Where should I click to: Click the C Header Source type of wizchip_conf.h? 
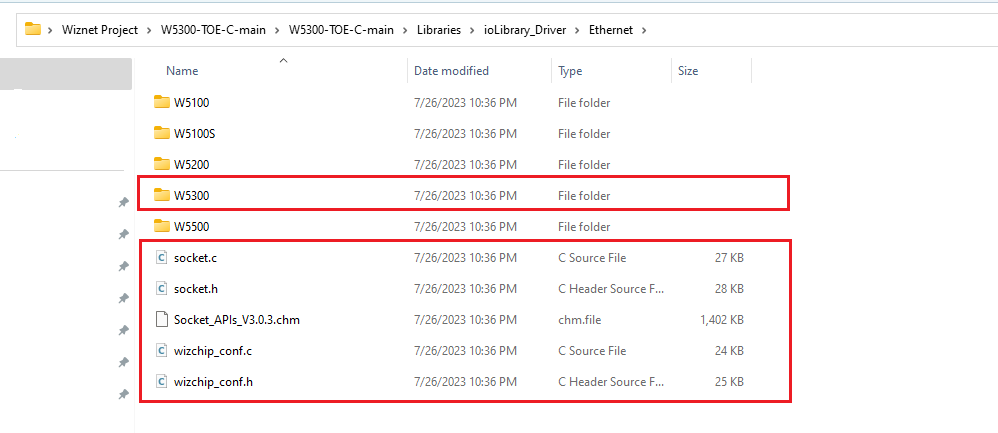tap(611, 382)
